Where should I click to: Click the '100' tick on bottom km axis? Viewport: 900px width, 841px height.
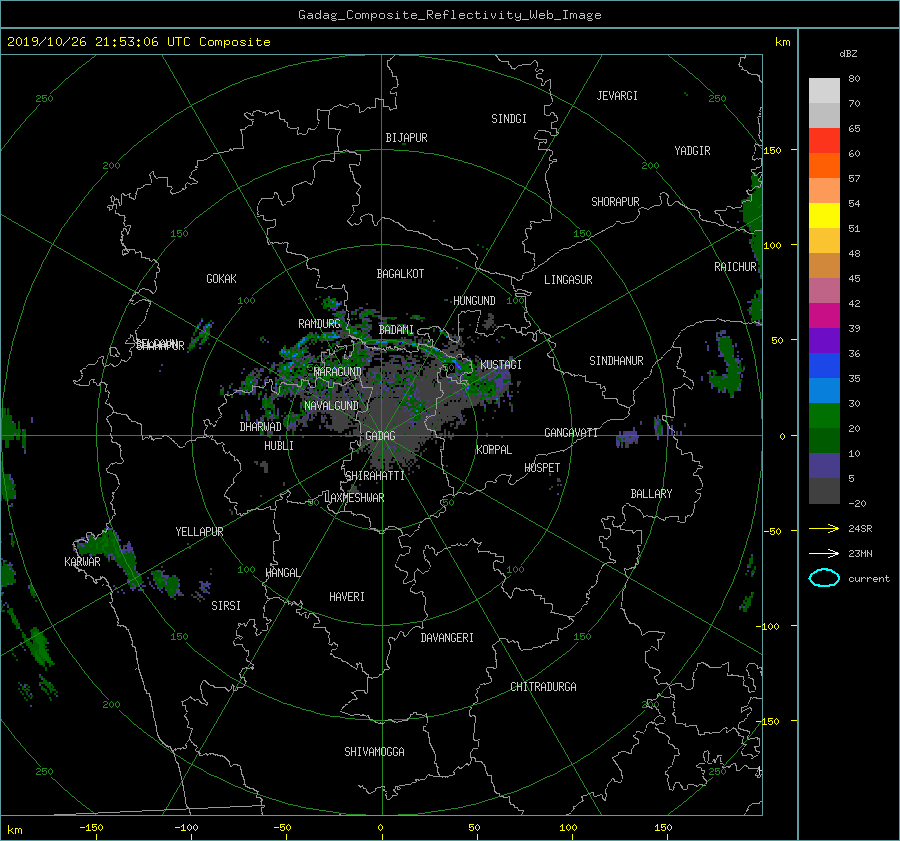click(x=568, y=828)
